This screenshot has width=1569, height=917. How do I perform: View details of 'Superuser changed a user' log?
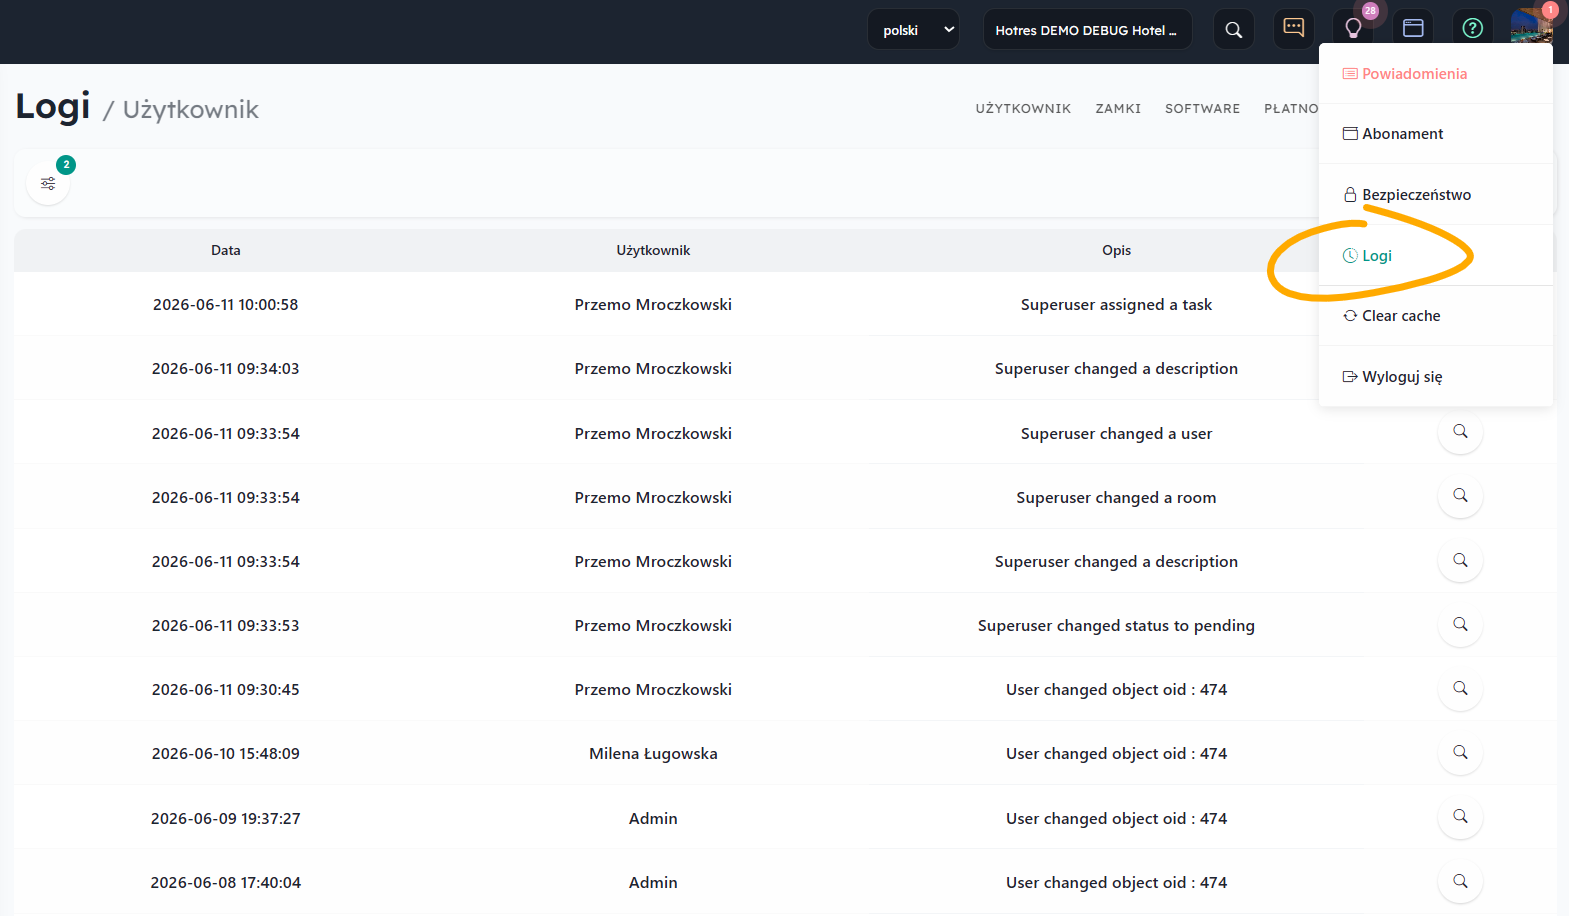(x=1460, y=432)
